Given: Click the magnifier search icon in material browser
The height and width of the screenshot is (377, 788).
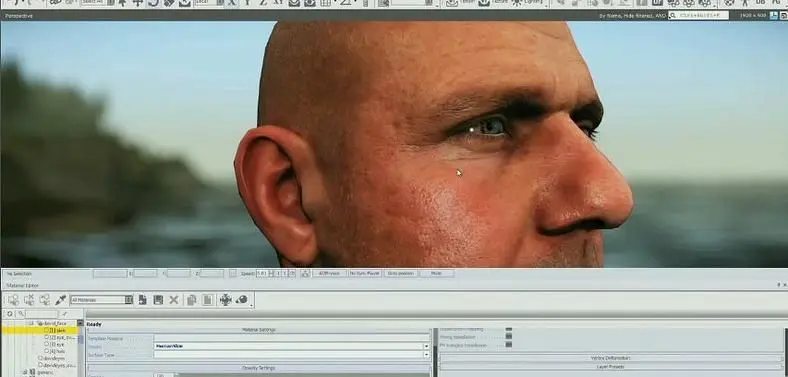Looking at the screenshot, I should [x=21, y=314].
